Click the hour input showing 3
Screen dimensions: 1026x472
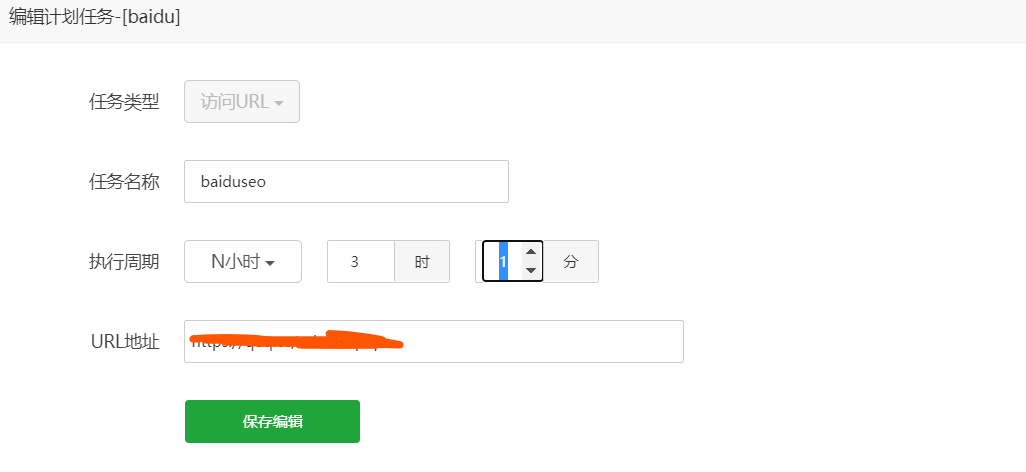click(360, 262)
